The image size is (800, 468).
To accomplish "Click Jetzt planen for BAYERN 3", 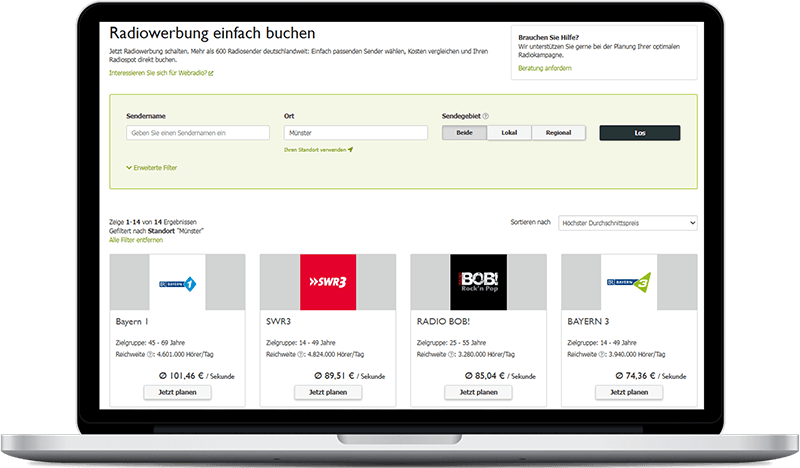I will (x=629, y=392).
